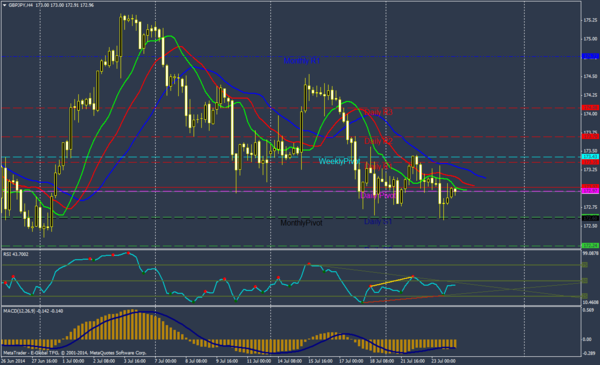
Task: Select the WeeklyPivot label
Action: pos(339,161)
